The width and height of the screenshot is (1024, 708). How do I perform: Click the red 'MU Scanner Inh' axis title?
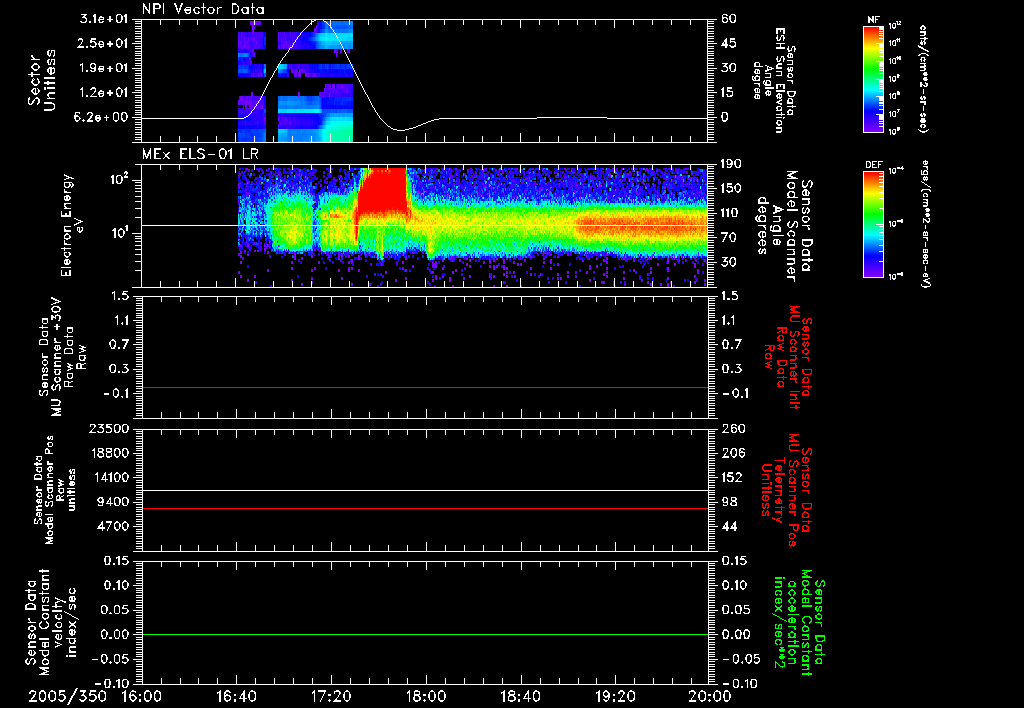click(788, 356)
